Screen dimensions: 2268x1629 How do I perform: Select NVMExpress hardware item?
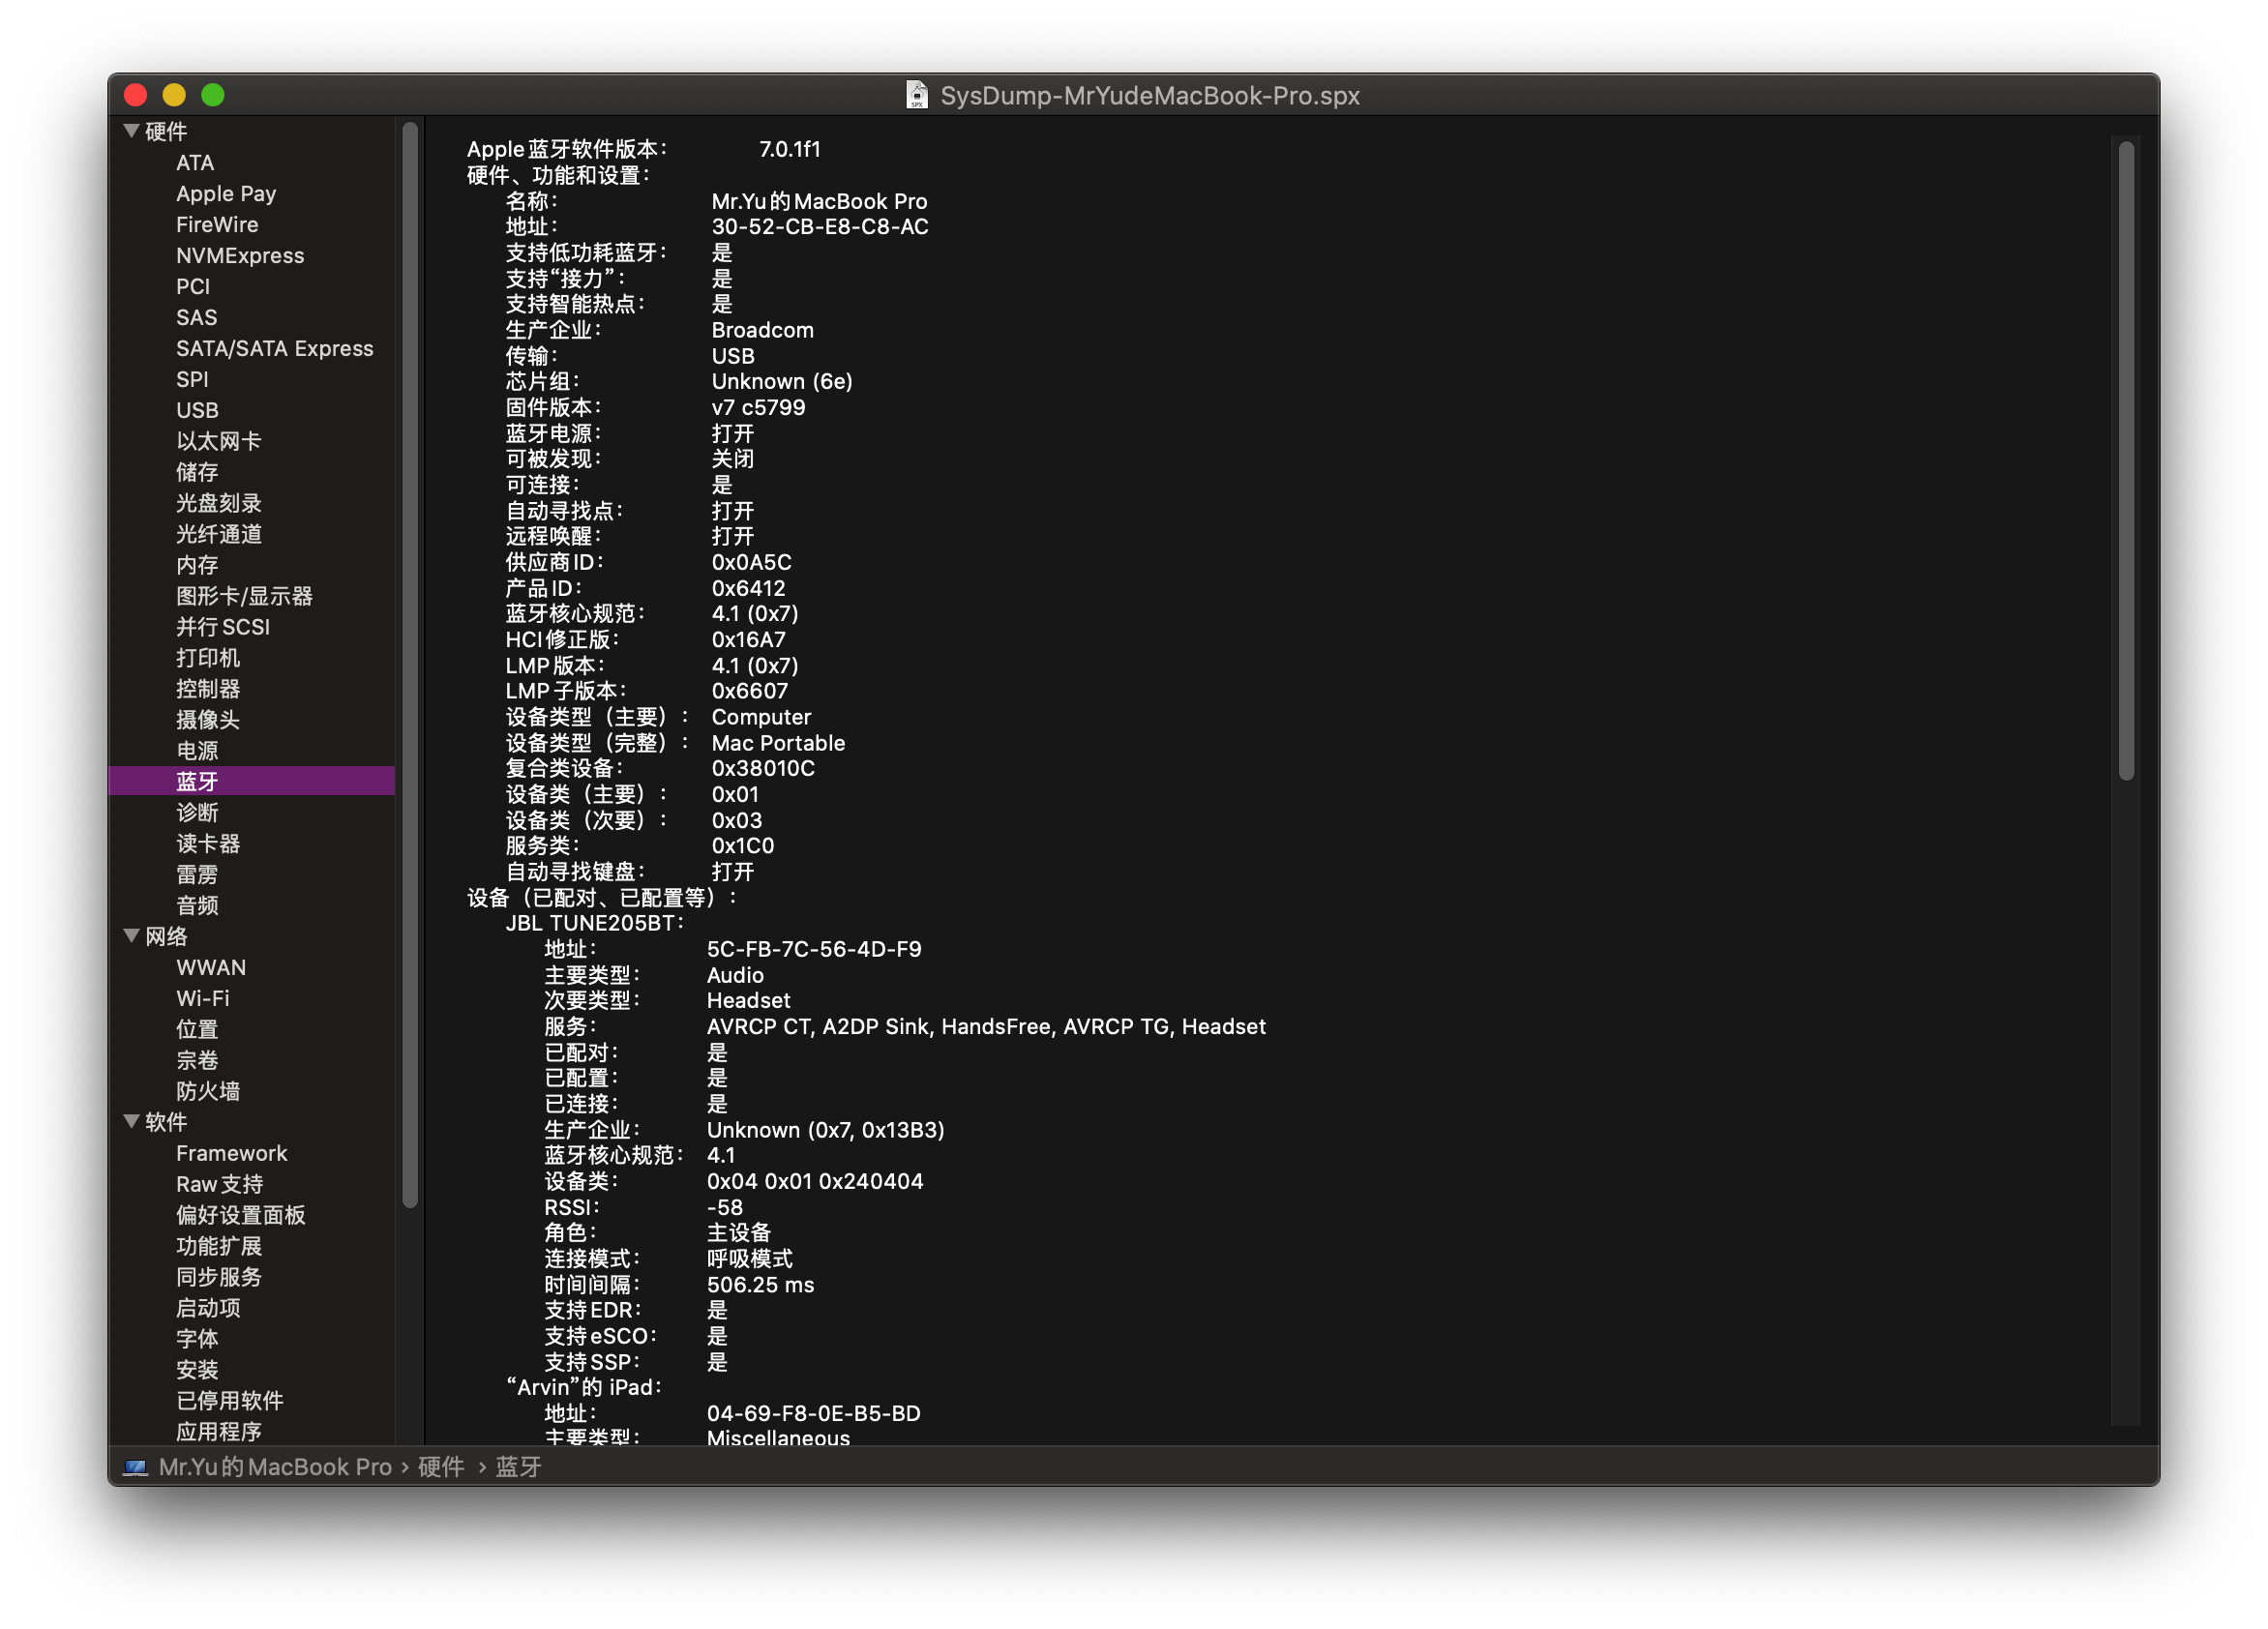[240, 256]
